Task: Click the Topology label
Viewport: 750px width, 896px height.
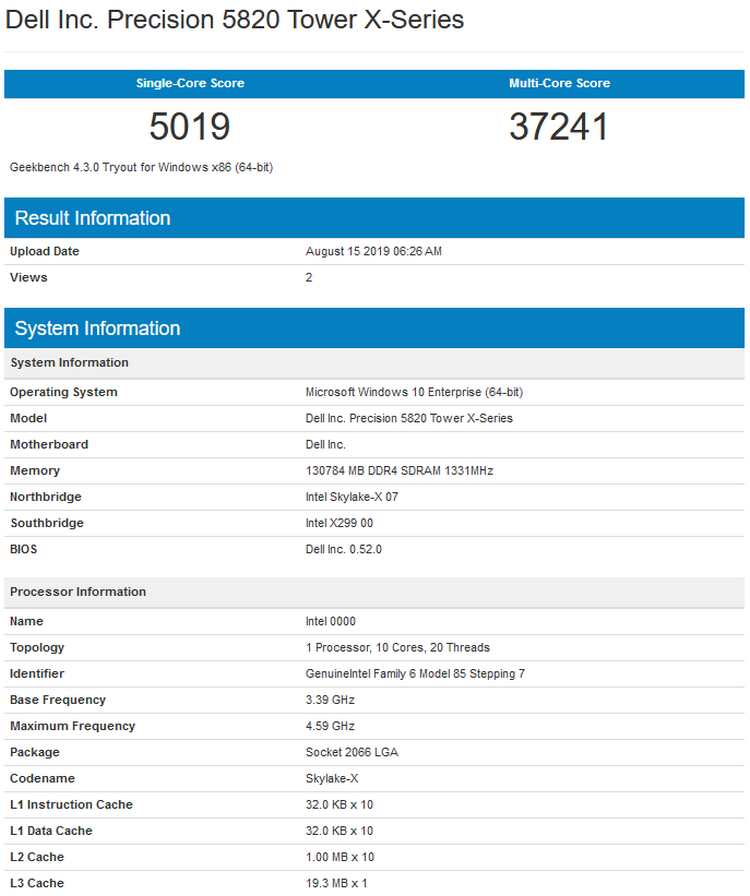Action: pyautogui.click(x=37, y=647)
